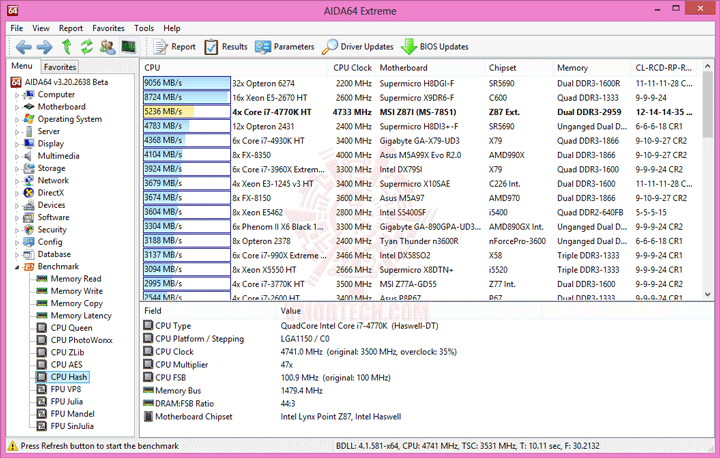
Task: Refresh the benchmark using the green arrows icon
Action: pos(87,47)
